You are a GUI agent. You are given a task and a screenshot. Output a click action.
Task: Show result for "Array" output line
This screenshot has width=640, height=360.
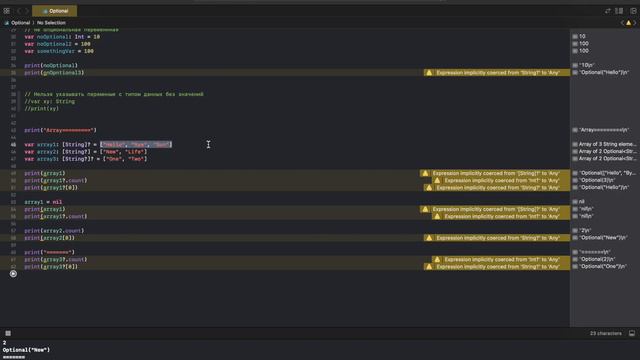point(575,130)
